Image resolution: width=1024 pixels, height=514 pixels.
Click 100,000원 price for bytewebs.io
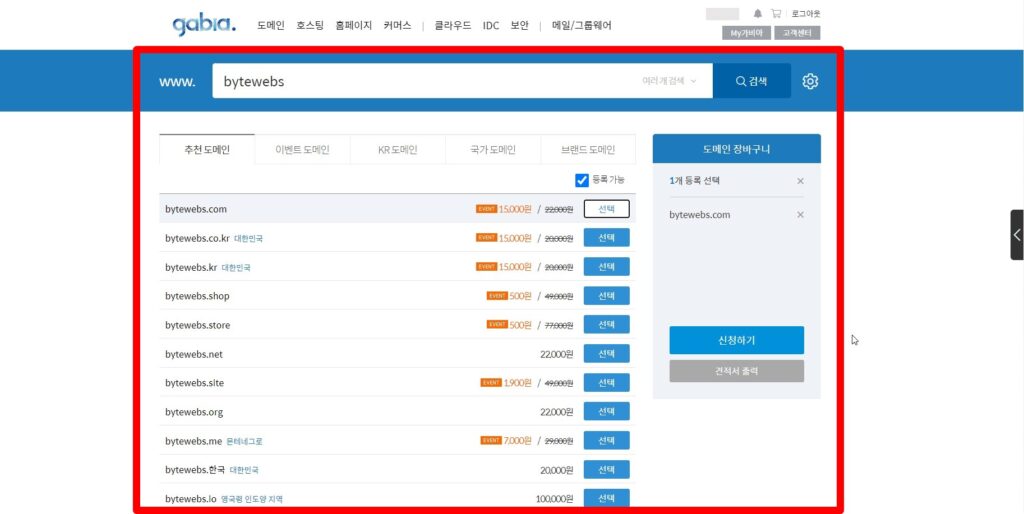pyautogui.click(x=554, y=499)
